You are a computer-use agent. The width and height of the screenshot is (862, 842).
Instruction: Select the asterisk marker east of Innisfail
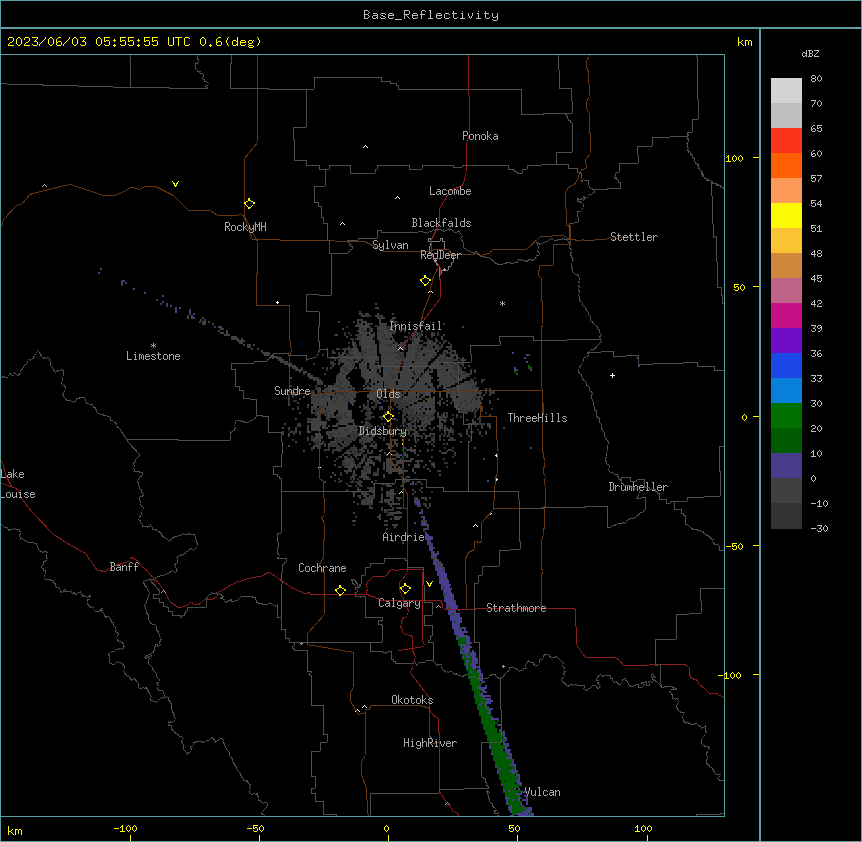[502, 303]
